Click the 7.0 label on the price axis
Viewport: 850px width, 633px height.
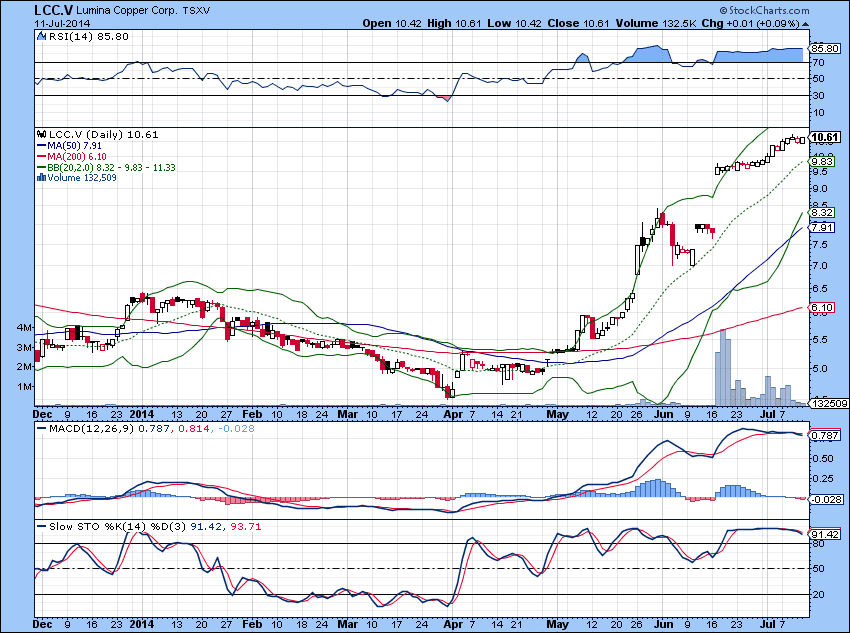pos(820,266)
